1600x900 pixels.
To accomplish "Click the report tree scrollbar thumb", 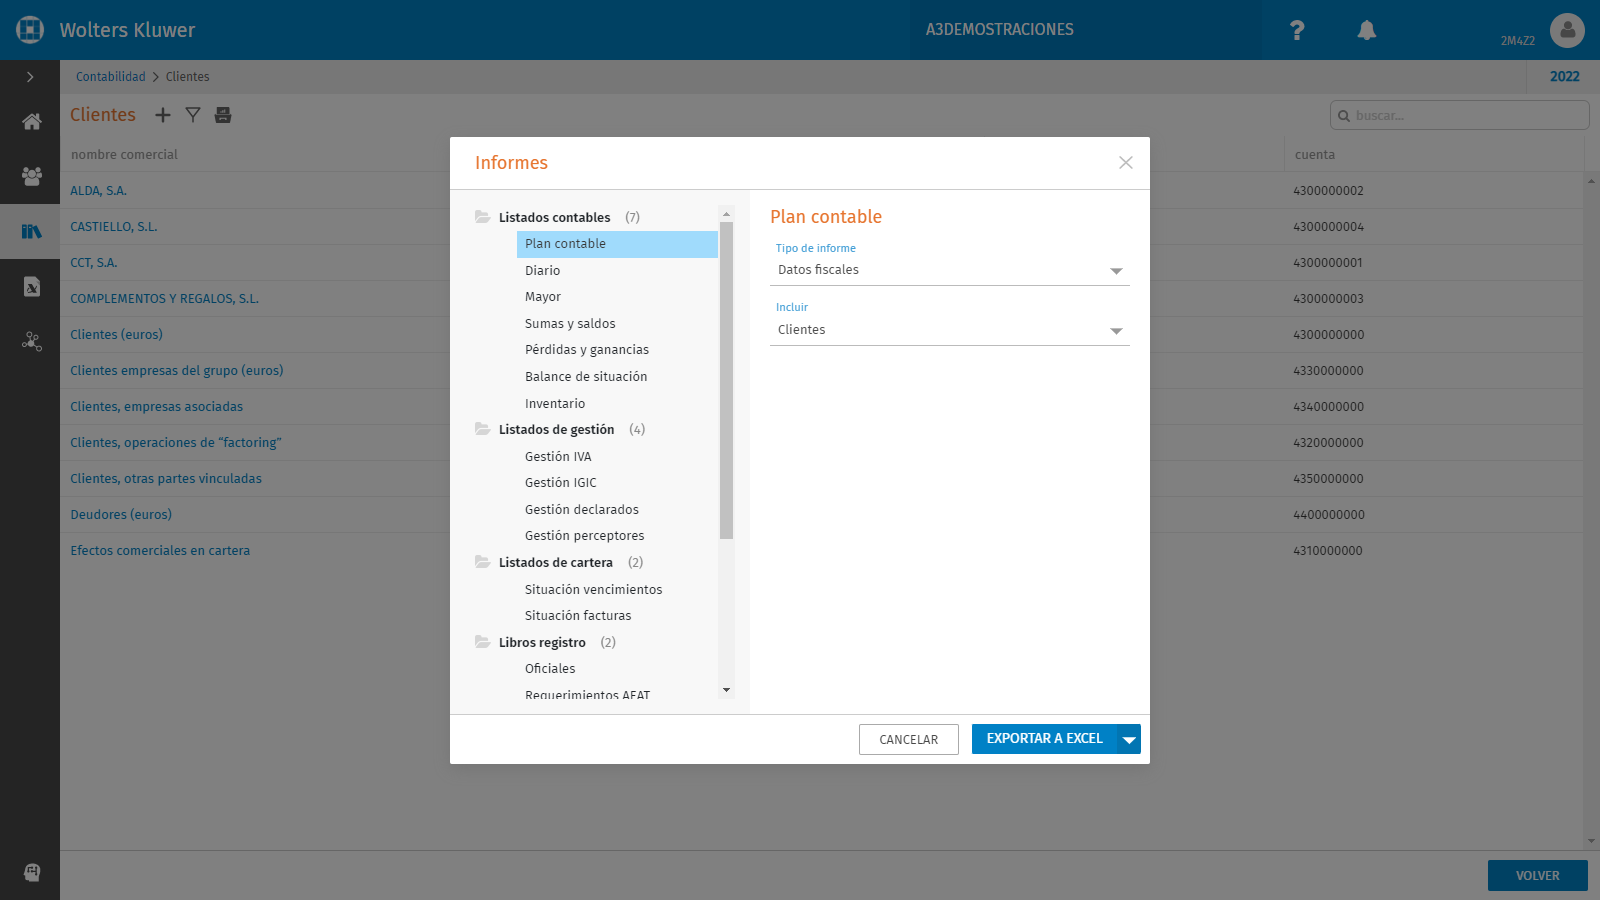I will (726, 380).
